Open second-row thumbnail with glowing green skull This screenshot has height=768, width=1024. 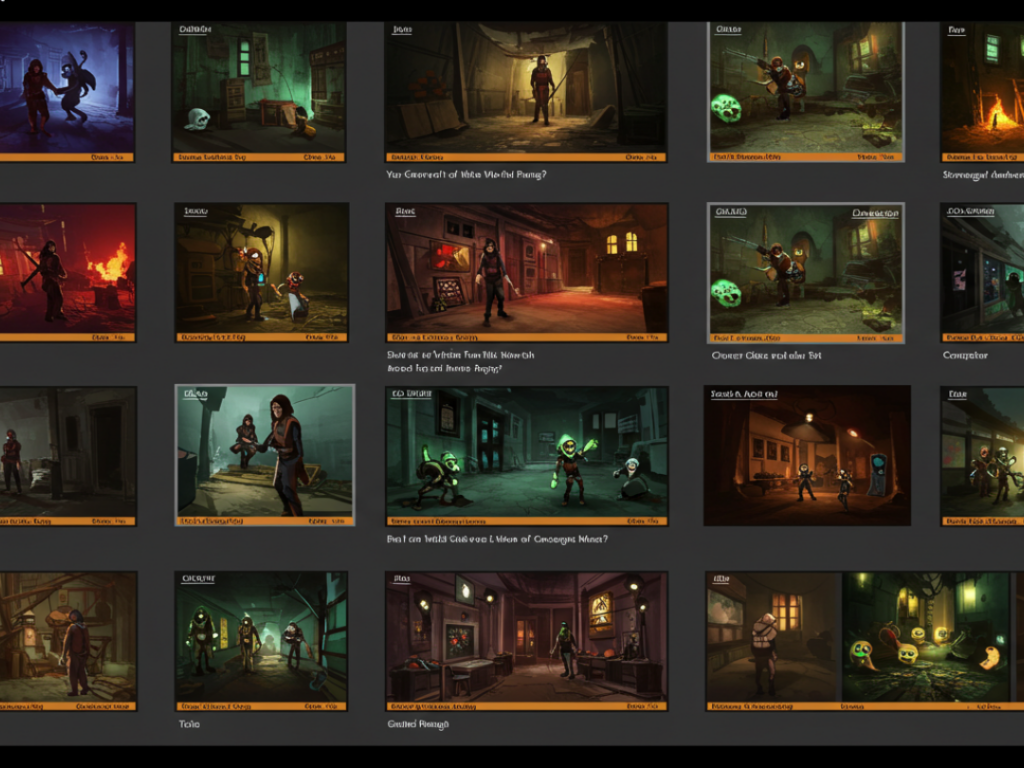(806, 272)
